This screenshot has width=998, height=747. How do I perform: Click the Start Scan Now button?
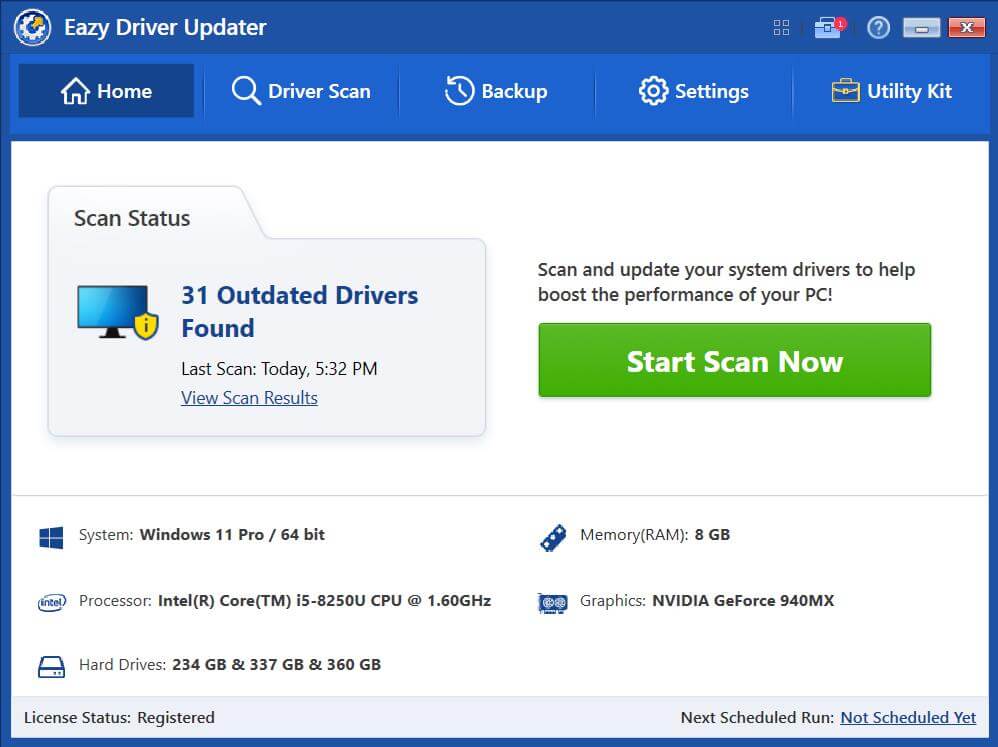(x=734, y=360)
